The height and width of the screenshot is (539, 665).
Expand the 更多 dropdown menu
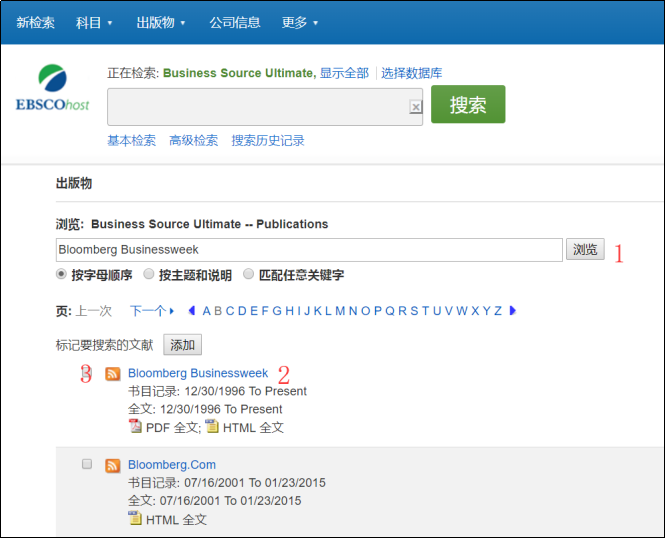click(x=300, y=22)
